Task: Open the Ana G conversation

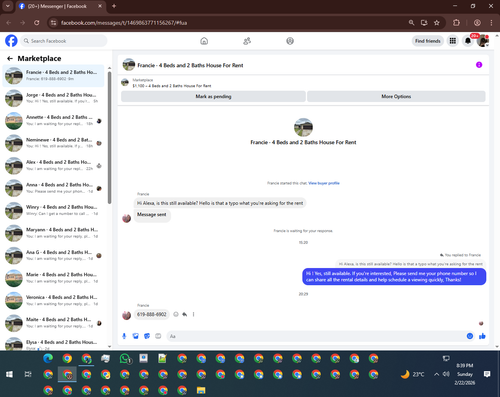Action: point(53,255)
